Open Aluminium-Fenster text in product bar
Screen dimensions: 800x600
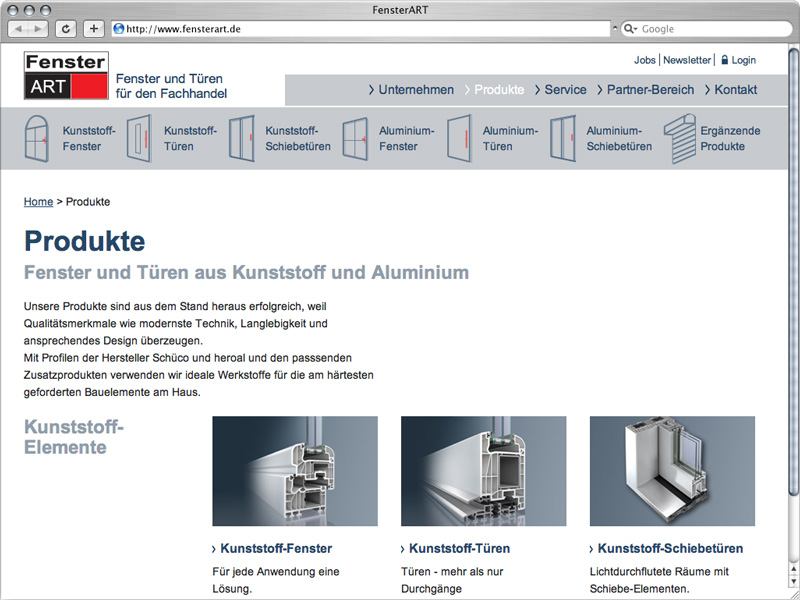point(407,138)
